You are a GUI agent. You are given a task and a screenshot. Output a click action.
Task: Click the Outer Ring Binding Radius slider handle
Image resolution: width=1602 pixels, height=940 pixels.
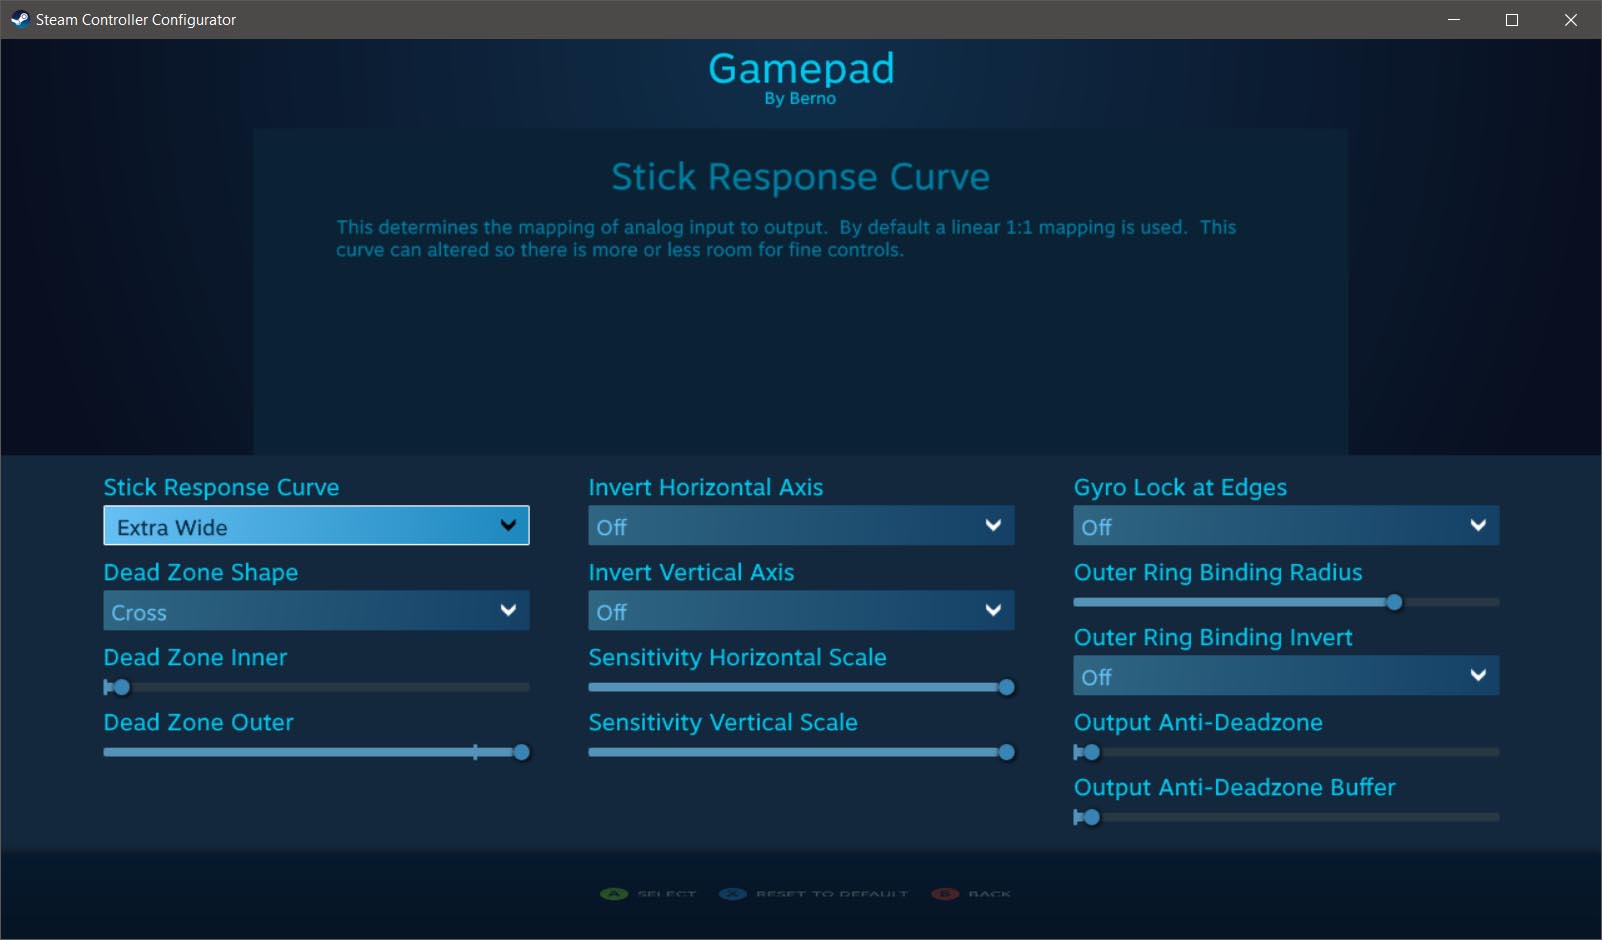tap(1394, 602)
